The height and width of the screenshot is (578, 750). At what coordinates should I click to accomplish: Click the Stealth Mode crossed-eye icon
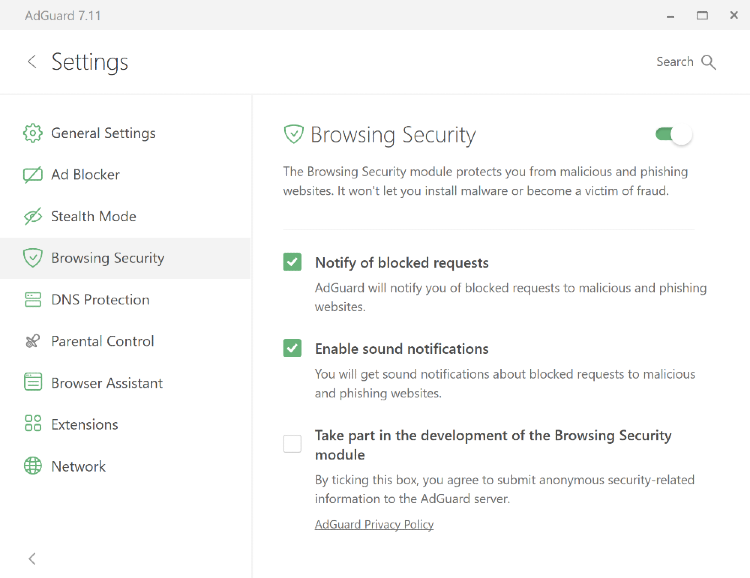coord(33,216)
